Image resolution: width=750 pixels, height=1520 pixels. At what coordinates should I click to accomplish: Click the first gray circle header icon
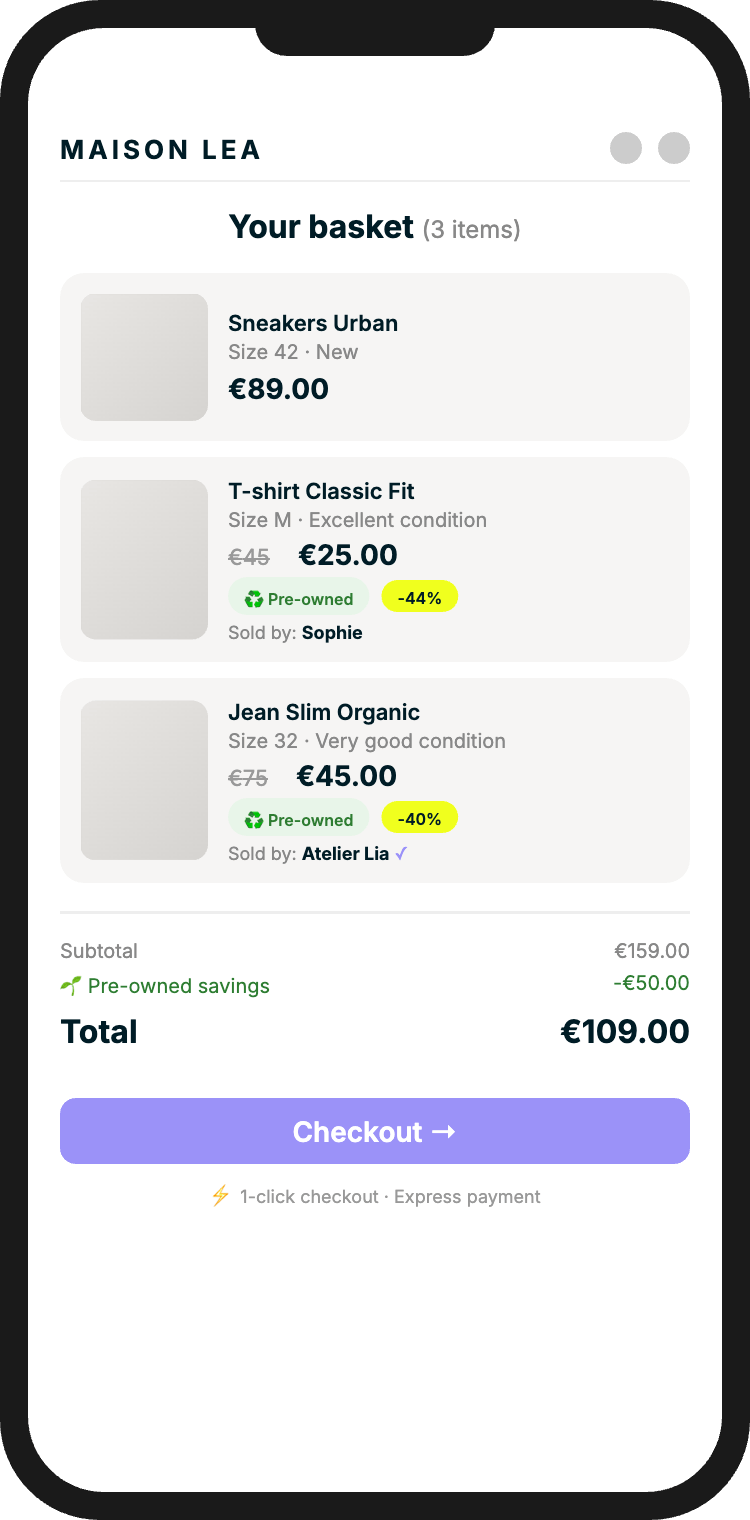click(626, 148)
